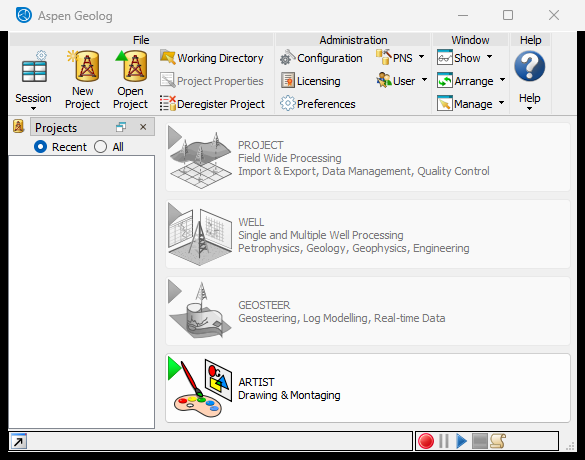Click Deregister Project

(212, 104)
